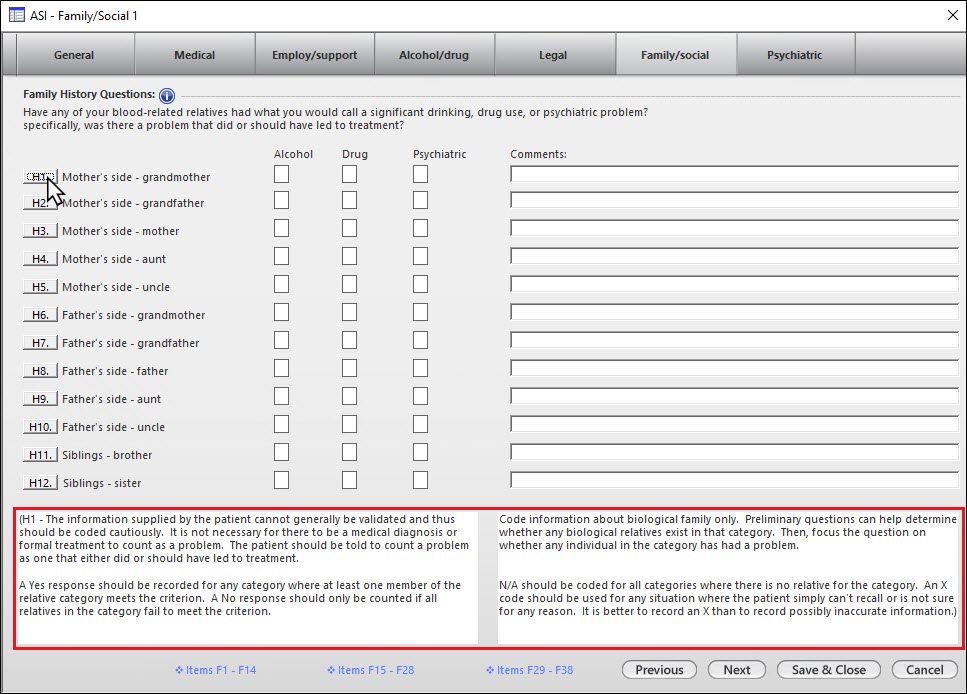967x694 pixels.
Task: Go to the Psychiatric tab
Action: (794, 55)
